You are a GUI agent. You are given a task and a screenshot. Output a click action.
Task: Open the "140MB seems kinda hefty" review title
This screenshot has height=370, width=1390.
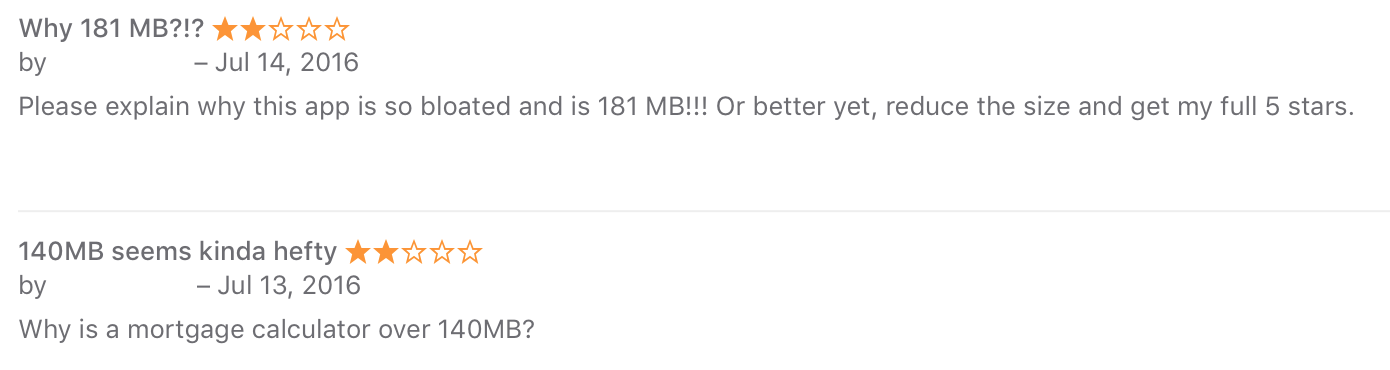(x=178, y=252)
